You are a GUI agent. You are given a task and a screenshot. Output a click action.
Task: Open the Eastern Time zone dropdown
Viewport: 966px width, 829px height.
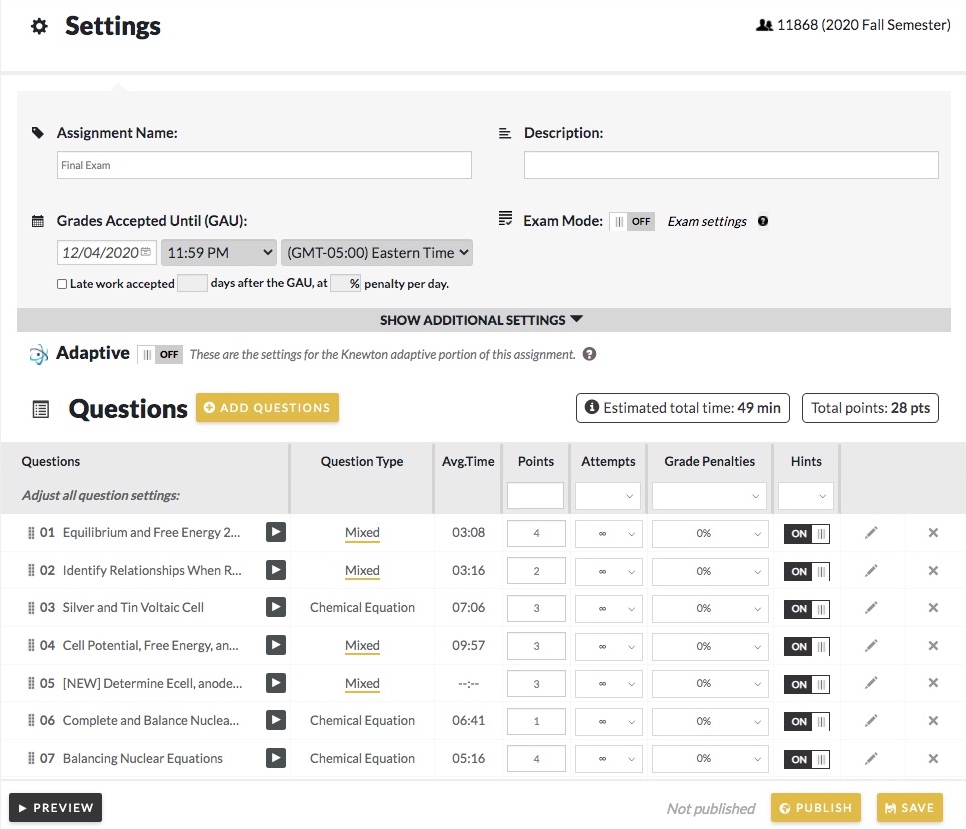click(376, 253)
